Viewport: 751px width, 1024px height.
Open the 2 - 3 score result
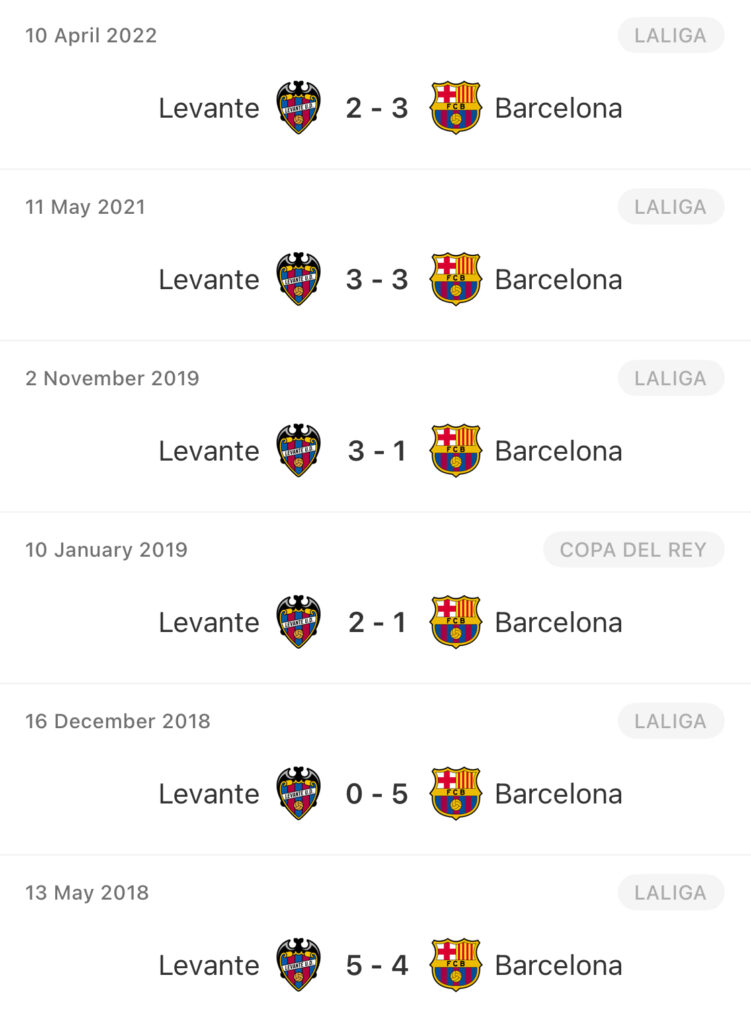(x=377, y=108)
